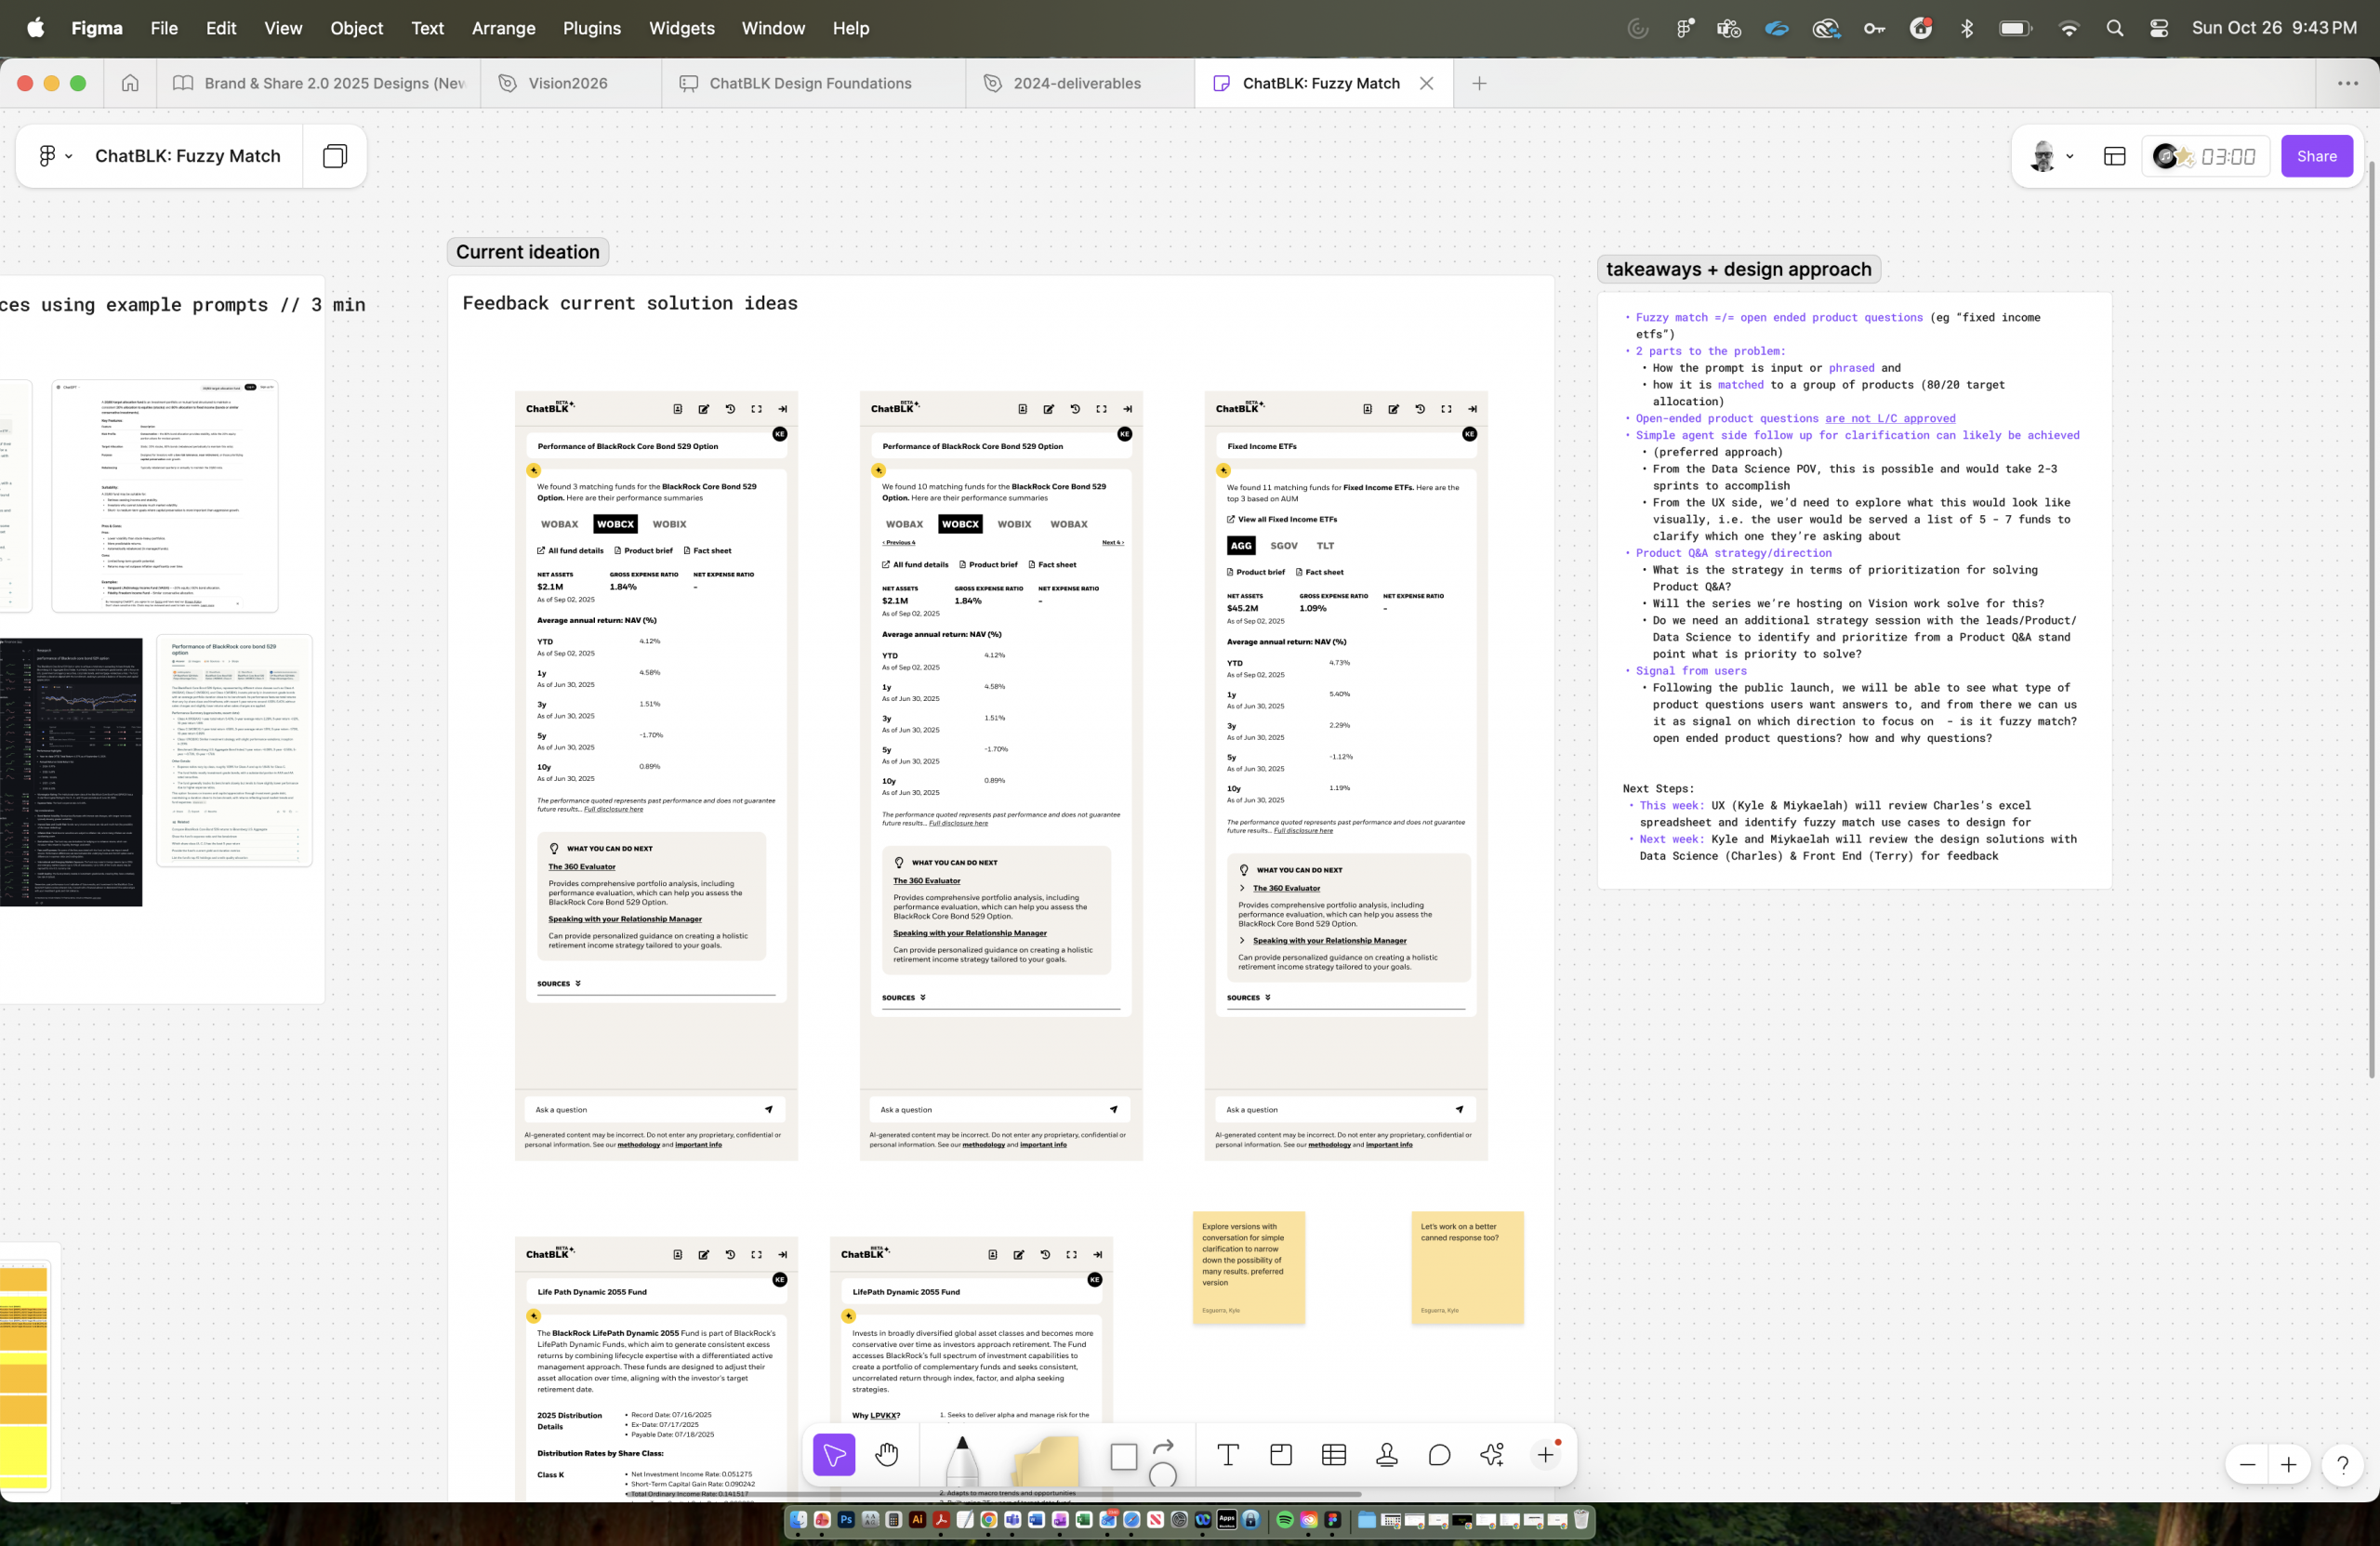Click the Share button
Viewport: 2380px width, 1546px height.
2316,156
